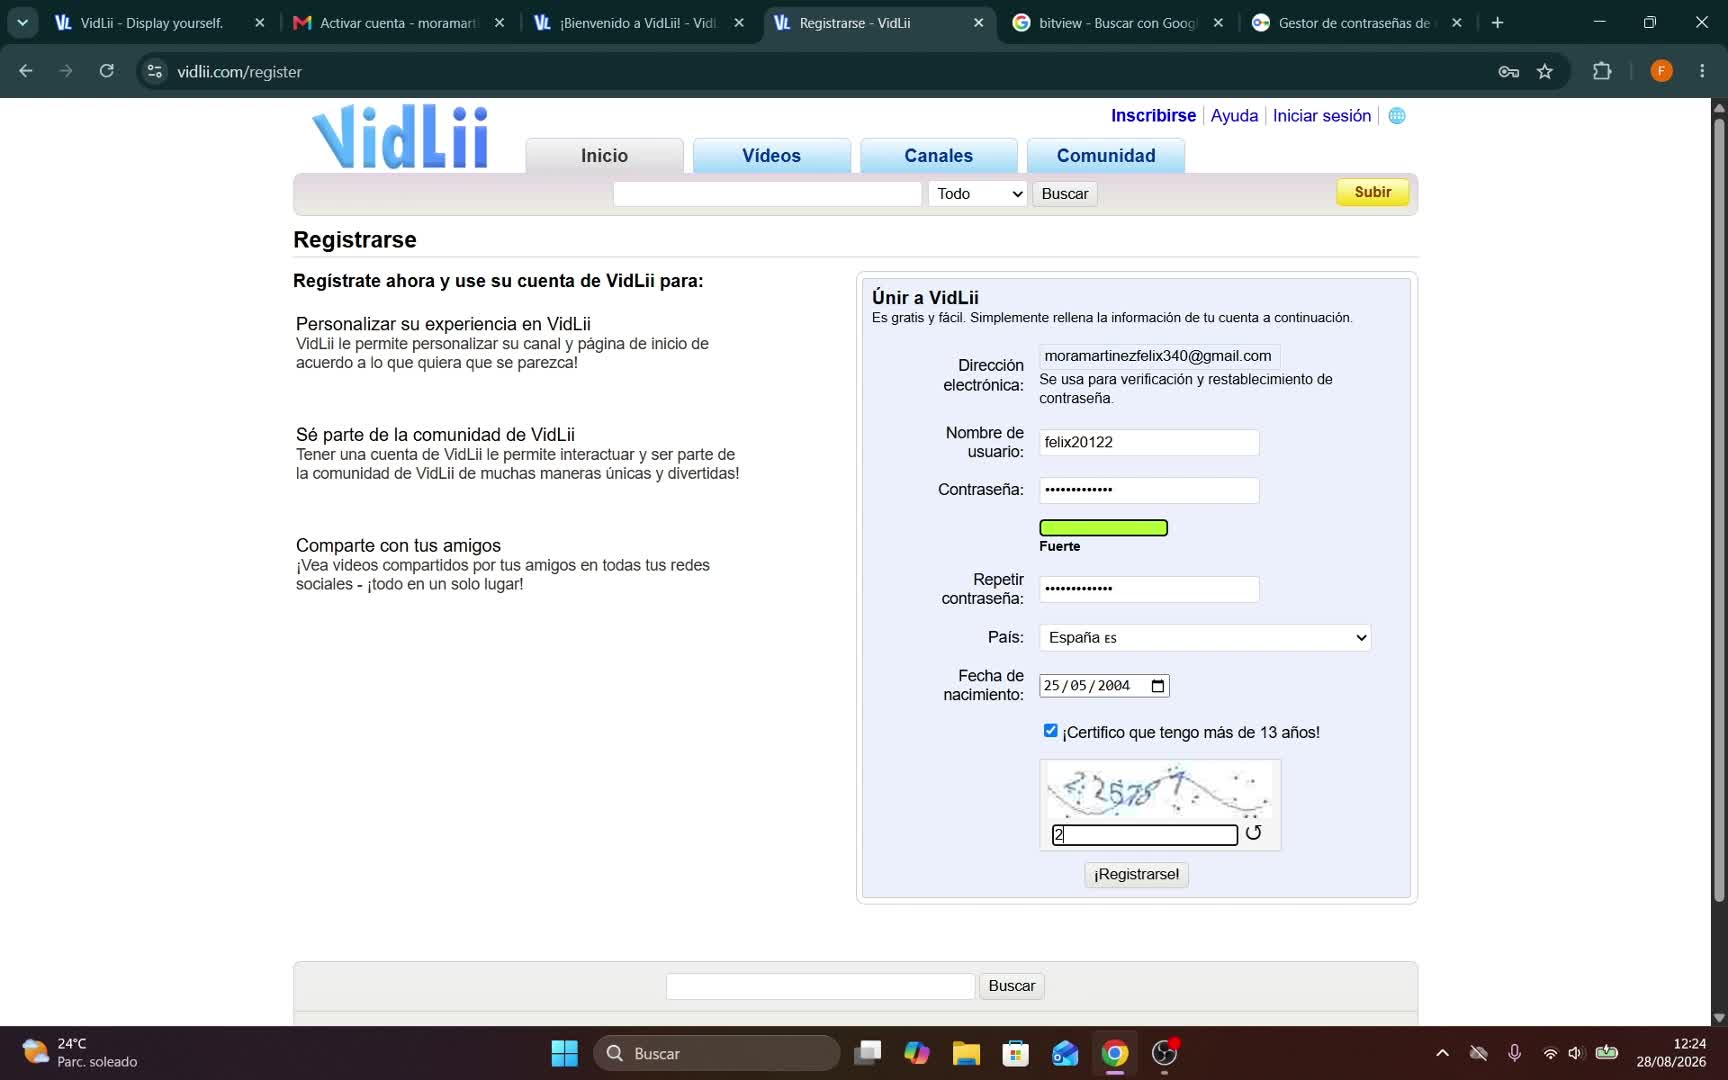
Task: Open Microsoft Store from taskbar
Action: pos(1016,1053)
